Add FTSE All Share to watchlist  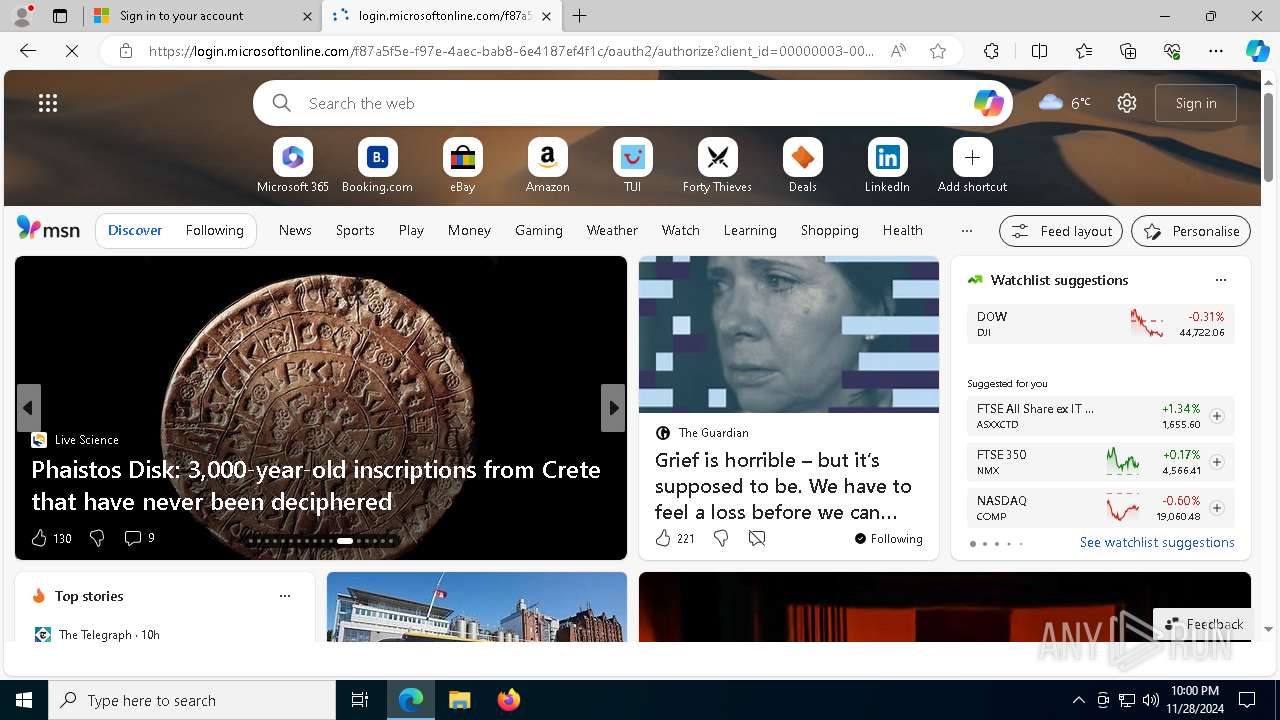point(1217,416)
